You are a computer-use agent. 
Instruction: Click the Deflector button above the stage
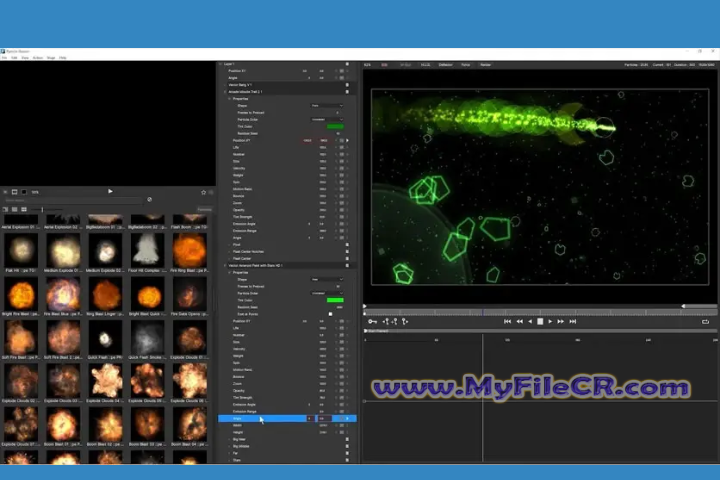445,65
